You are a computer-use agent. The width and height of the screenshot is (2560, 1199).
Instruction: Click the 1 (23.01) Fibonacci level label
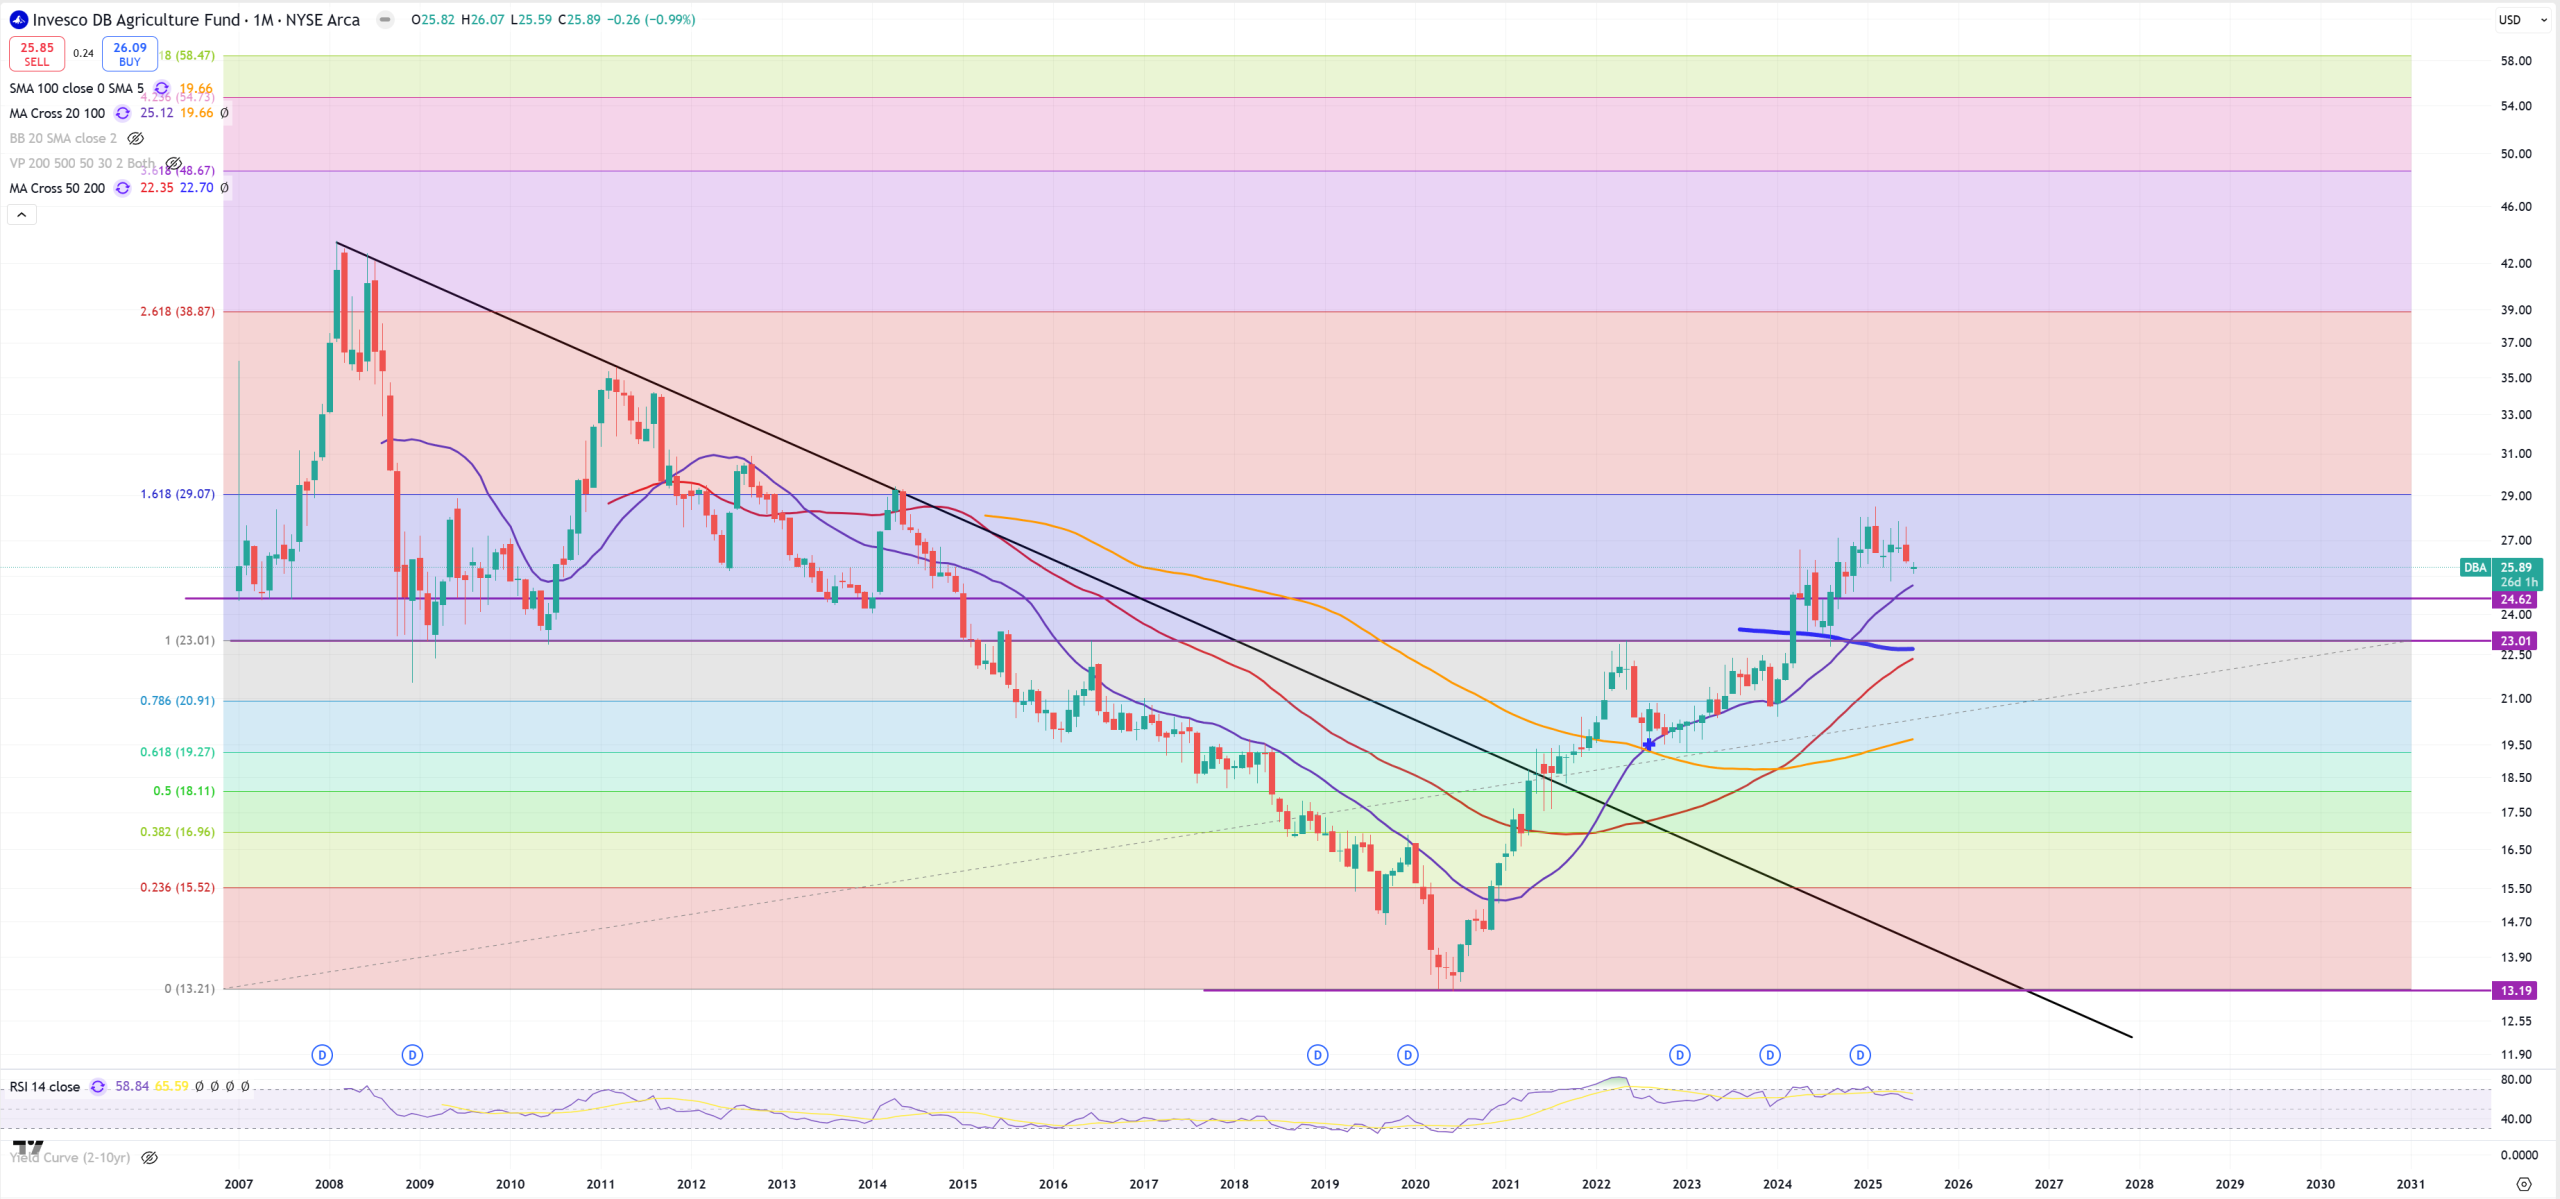pyautogui.click(x=189, y=640)
